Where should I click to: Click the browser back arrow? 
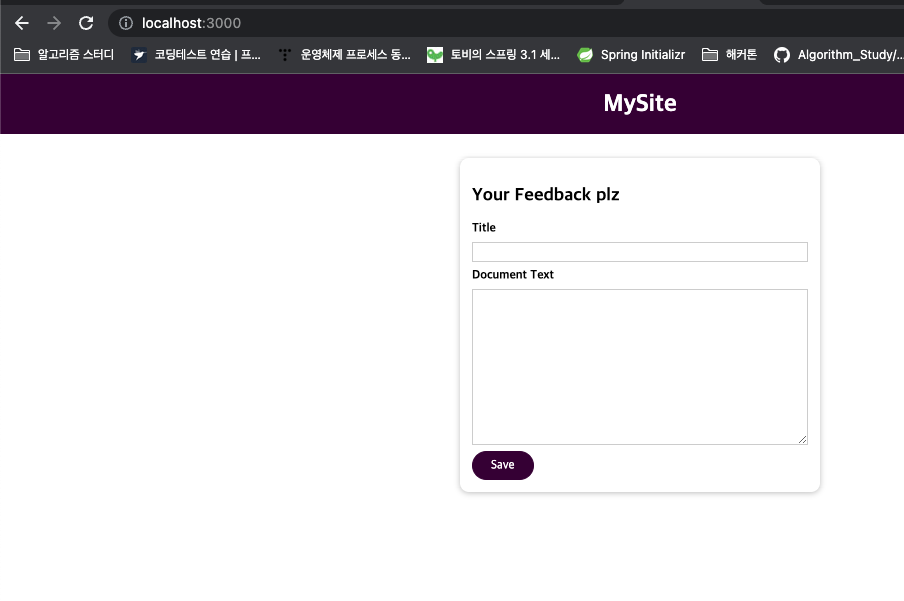[x=22, y=23]
